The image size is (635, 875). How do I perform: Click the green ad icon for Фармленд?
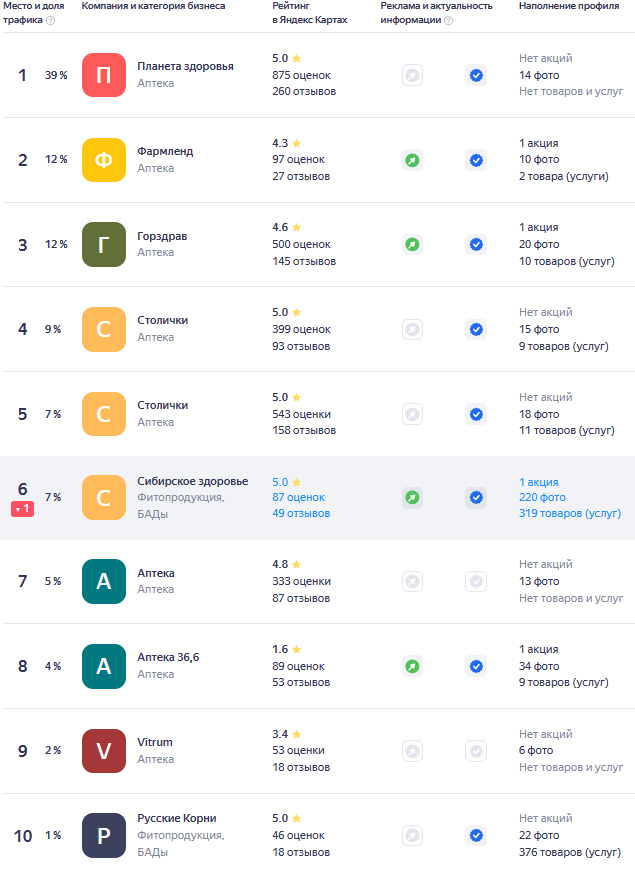412,160
